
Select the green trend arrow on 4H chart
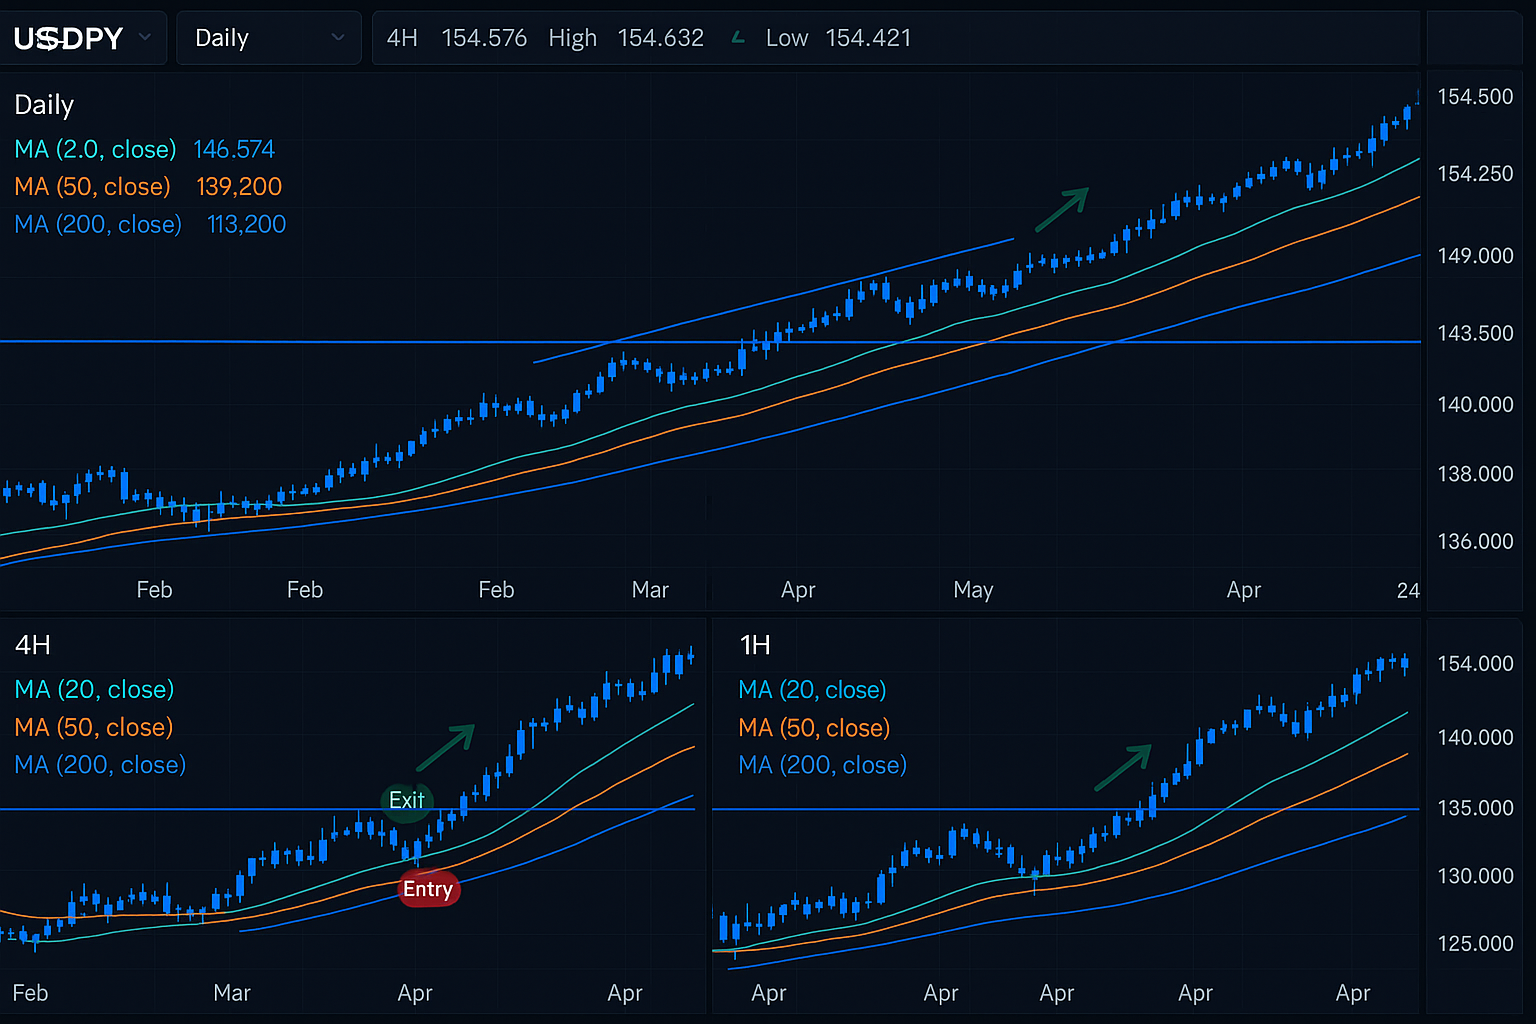pyautogui.click(x=446, y=747)
